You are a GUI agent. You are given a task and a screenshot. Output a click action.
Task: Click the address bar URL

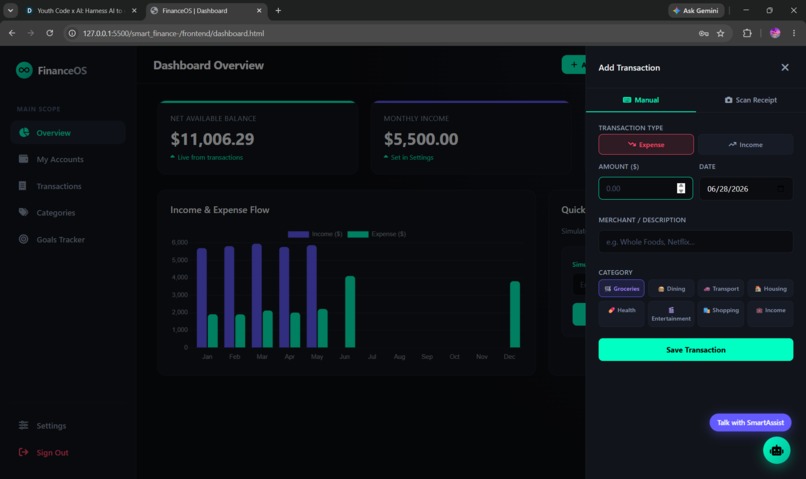click(173, 33)
